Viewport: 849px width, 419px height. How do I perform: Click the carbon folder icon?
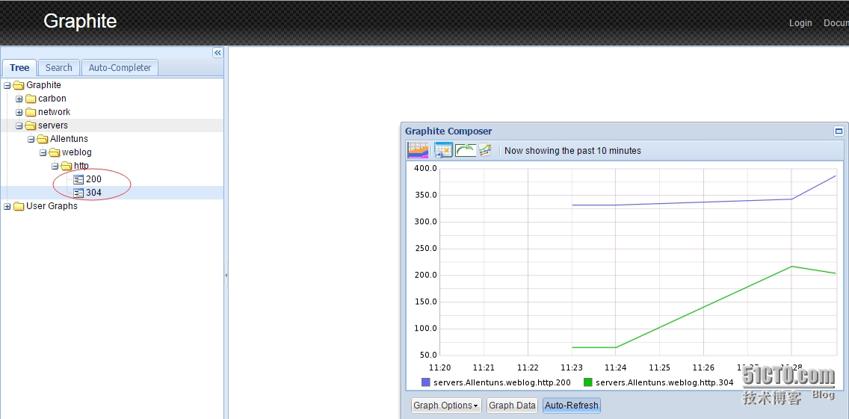click(x=31, y=99)
